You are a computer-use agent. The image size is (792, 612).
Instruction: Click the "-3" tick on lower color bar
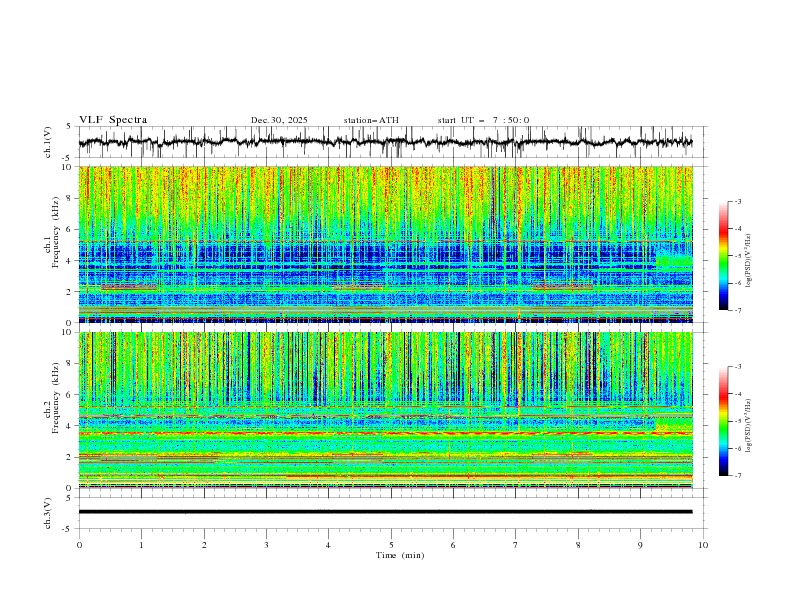pyautogui.click(x=738, y=367)
